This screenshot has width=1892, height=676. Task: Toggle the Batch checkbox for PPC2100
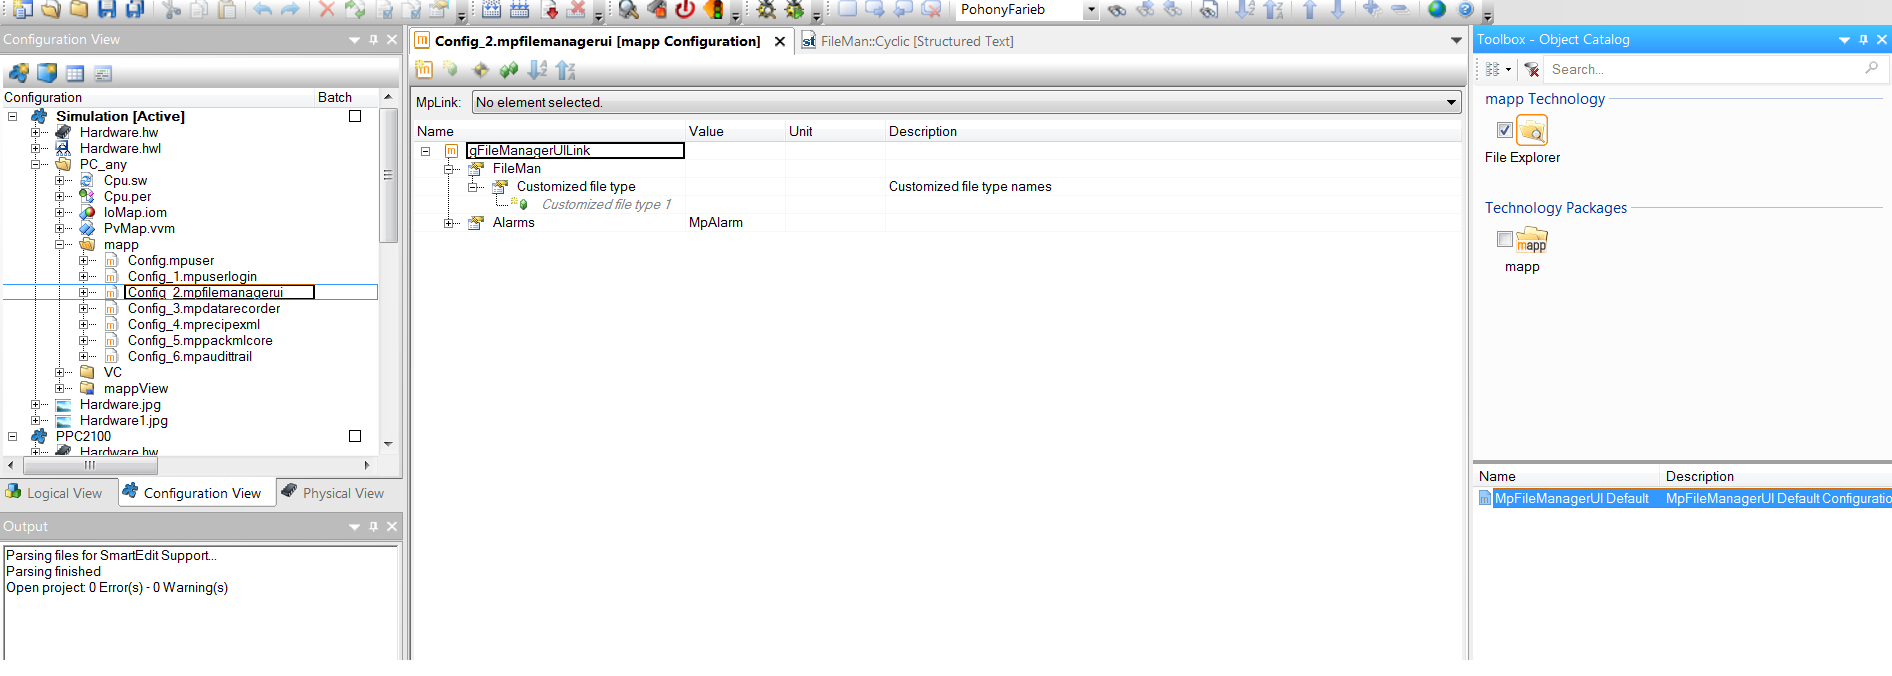click(x=355, y=436)
